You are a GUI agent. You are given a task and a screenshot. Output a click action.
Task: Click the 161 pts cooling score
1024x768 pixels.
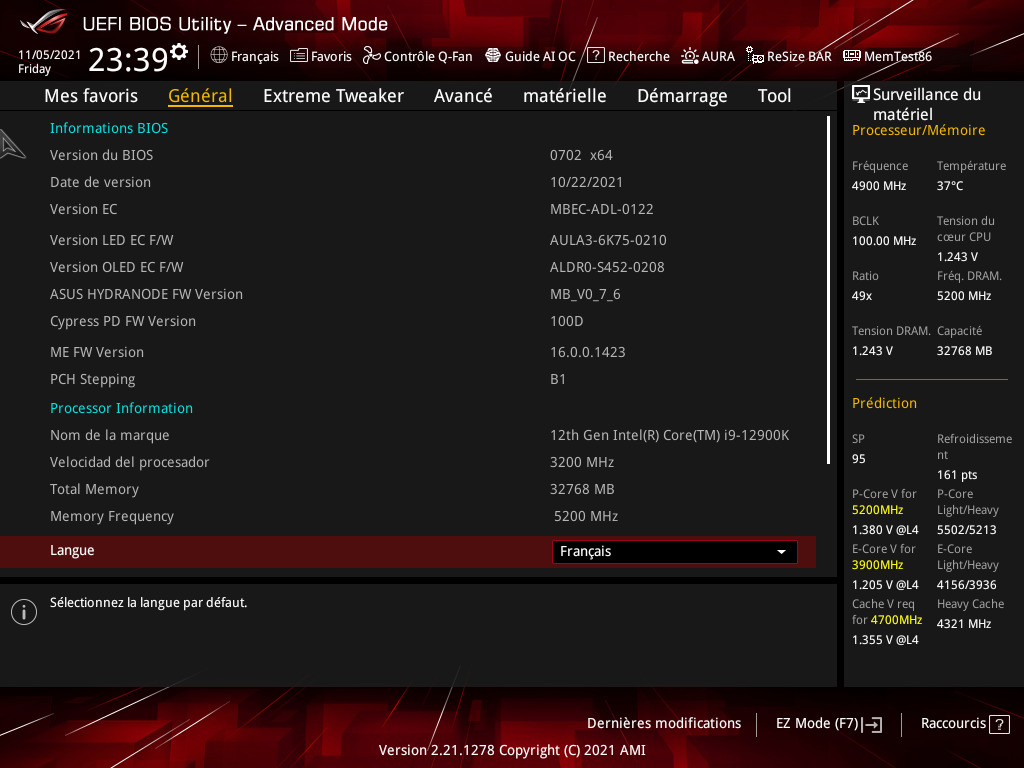point(957,475)
